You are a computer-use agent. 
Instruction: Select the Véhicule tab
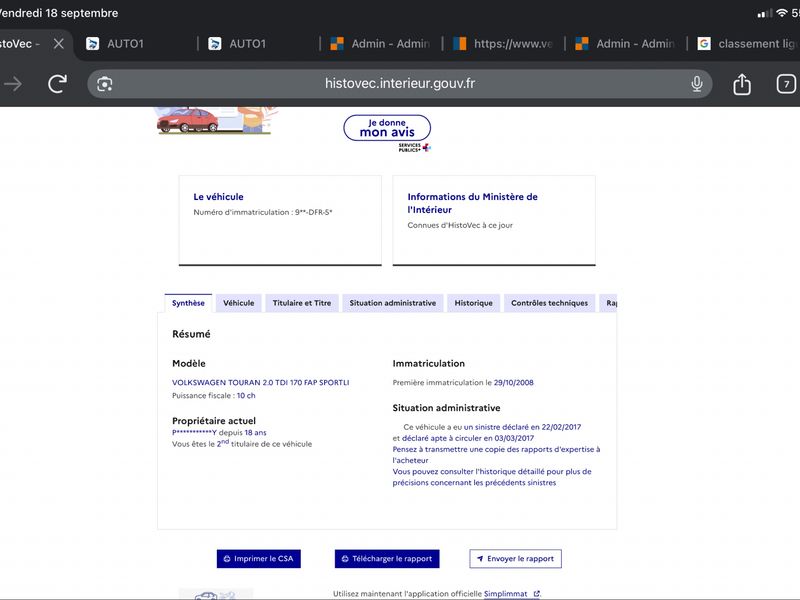tap(238, 303)
